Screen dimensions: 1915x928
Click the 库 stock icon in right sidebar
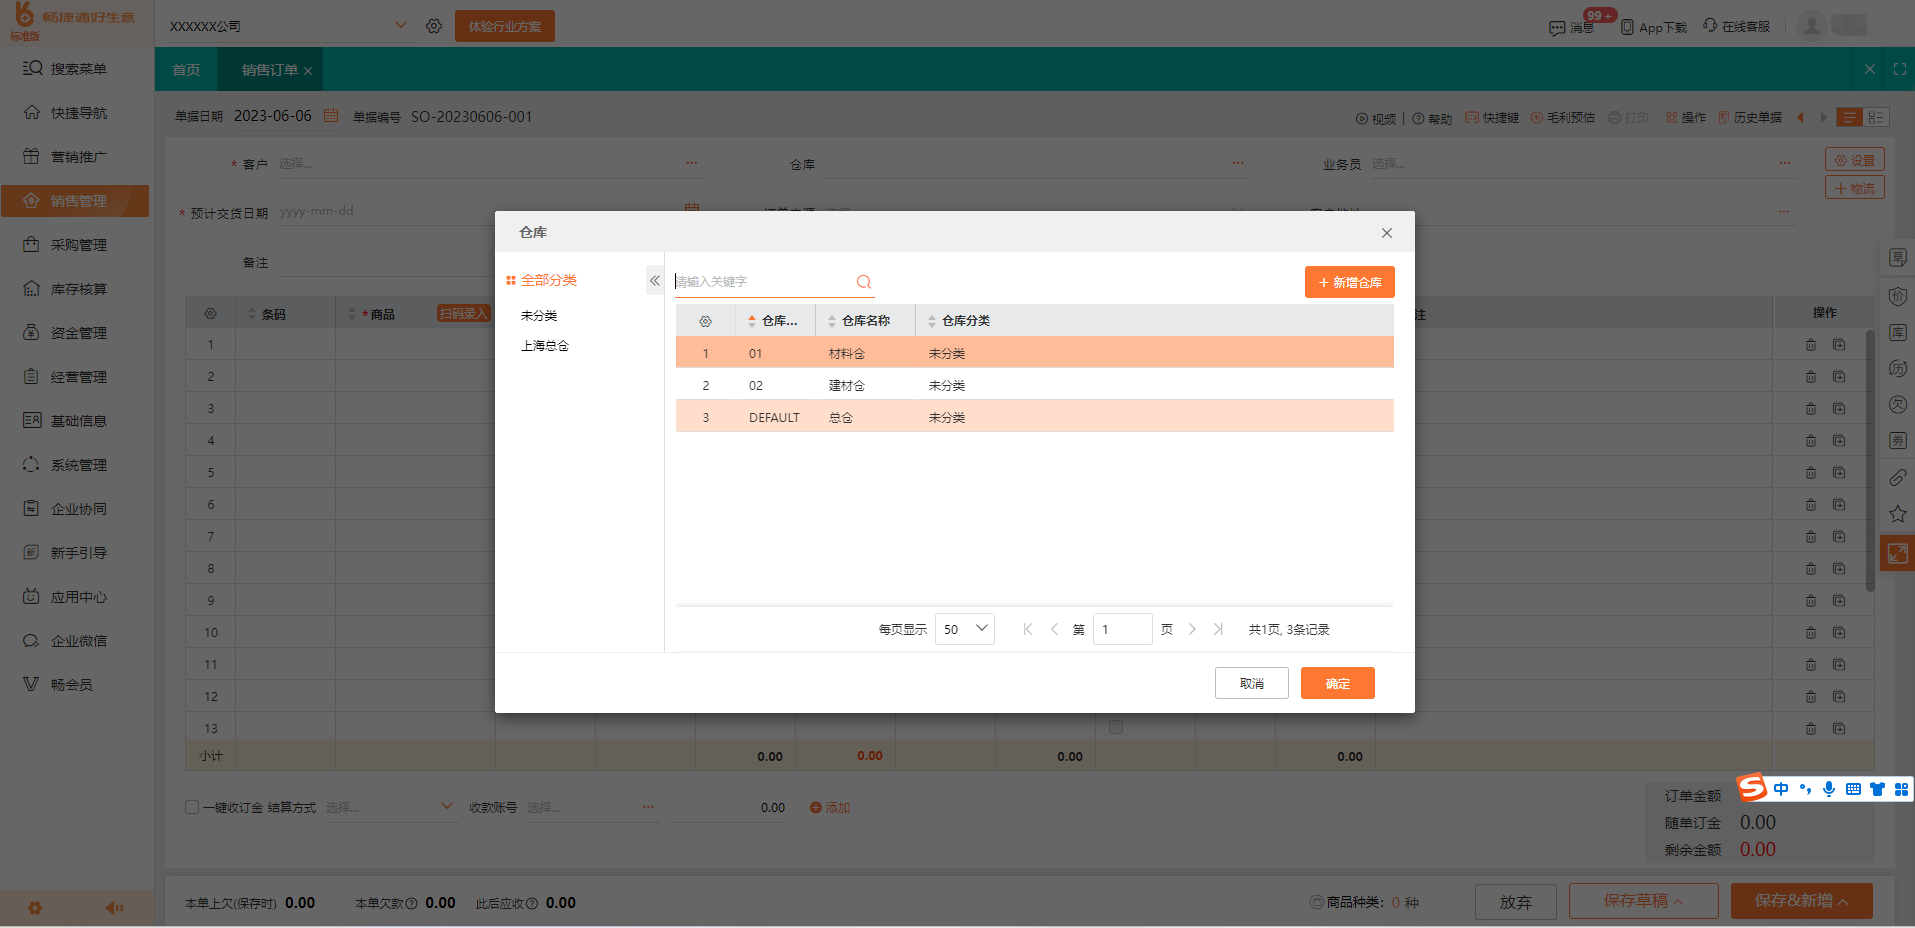(1896, 331)
